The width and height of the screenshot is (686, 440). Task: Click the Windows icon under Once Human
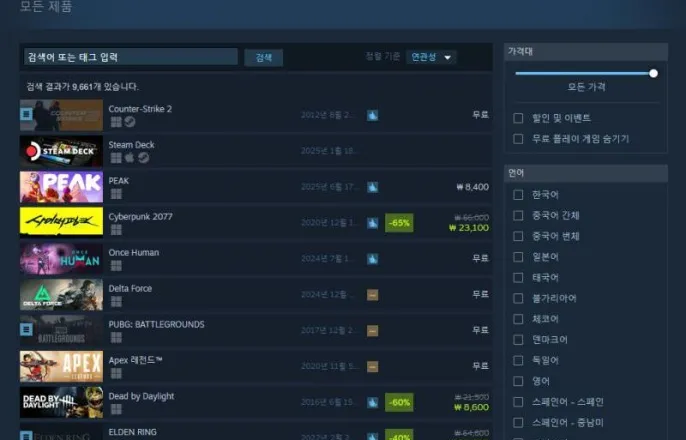click(x=116, y=265)
